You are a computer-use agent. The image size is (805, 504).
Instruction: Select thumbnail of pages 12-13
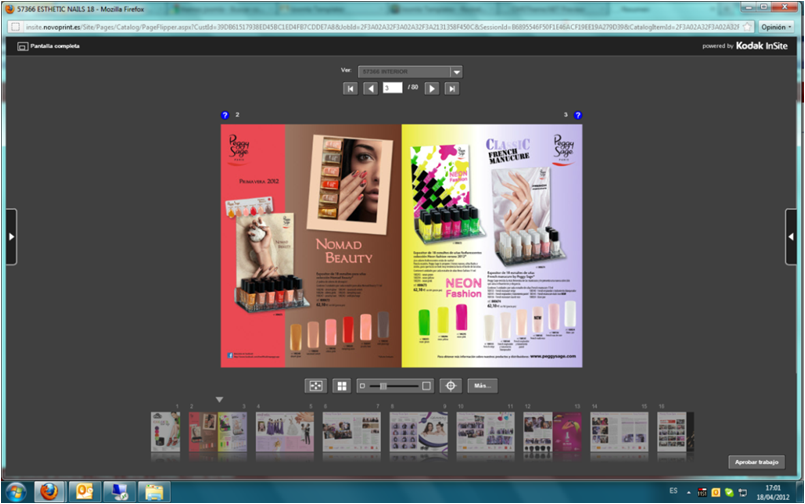tap(552, 432)
